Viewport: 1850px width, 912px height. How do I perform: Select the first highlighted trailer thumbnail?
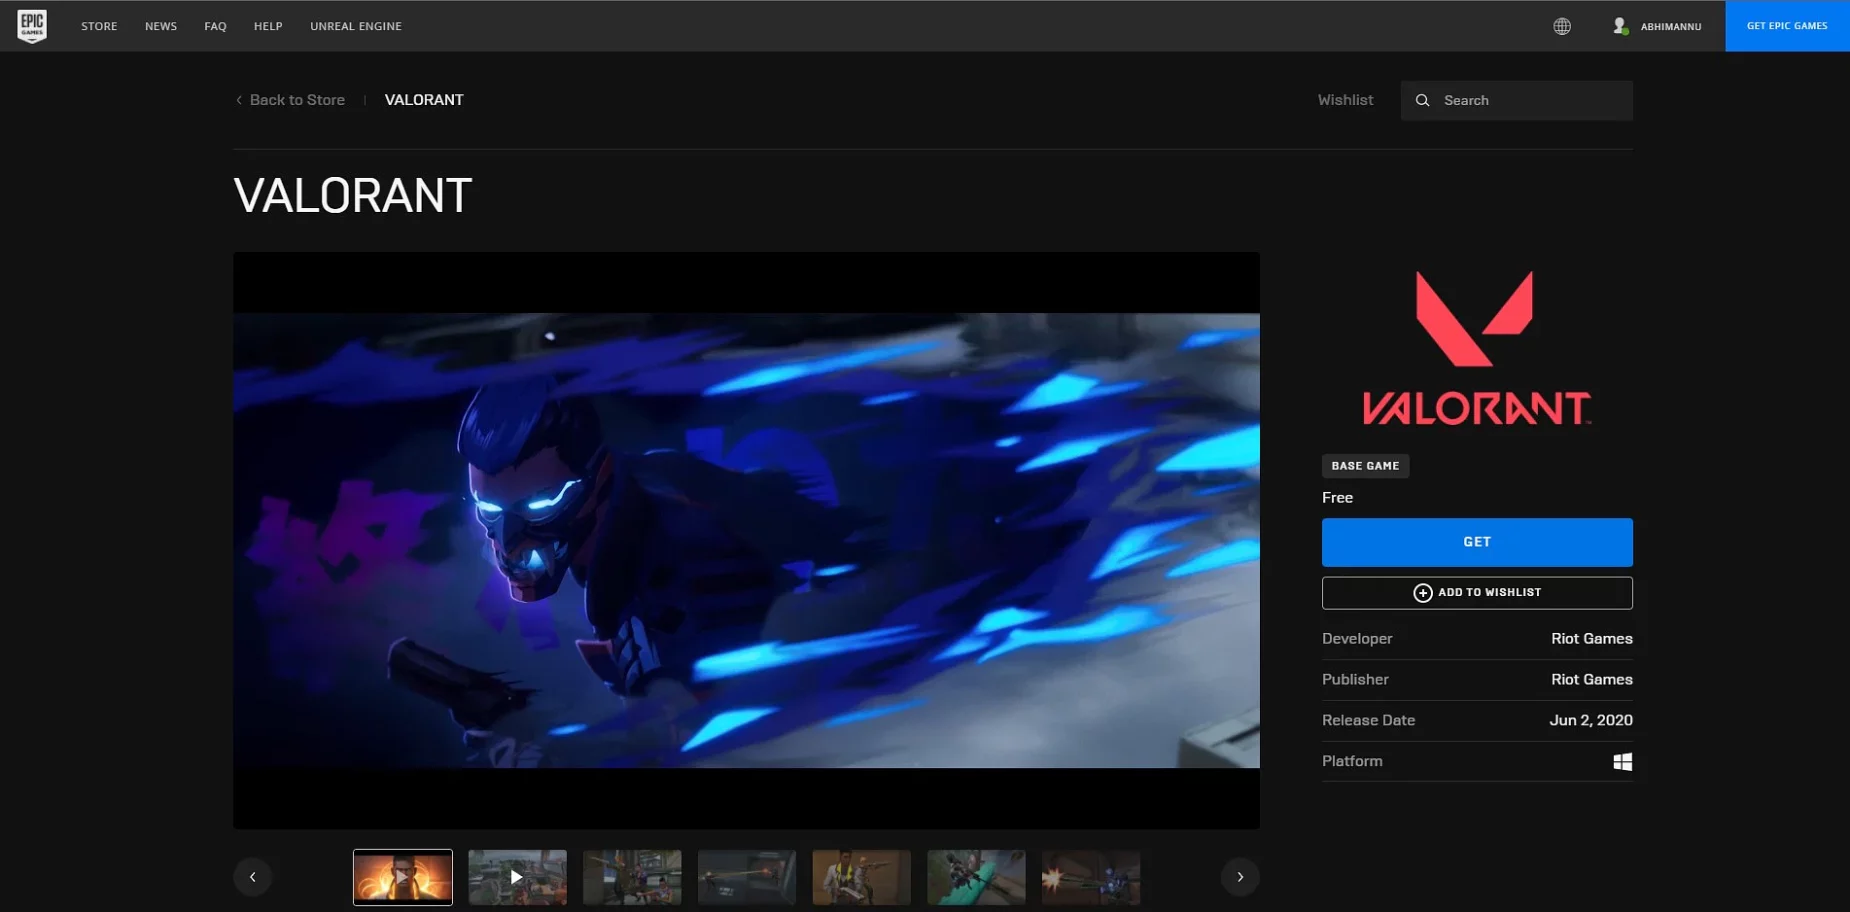click(403, 877)
